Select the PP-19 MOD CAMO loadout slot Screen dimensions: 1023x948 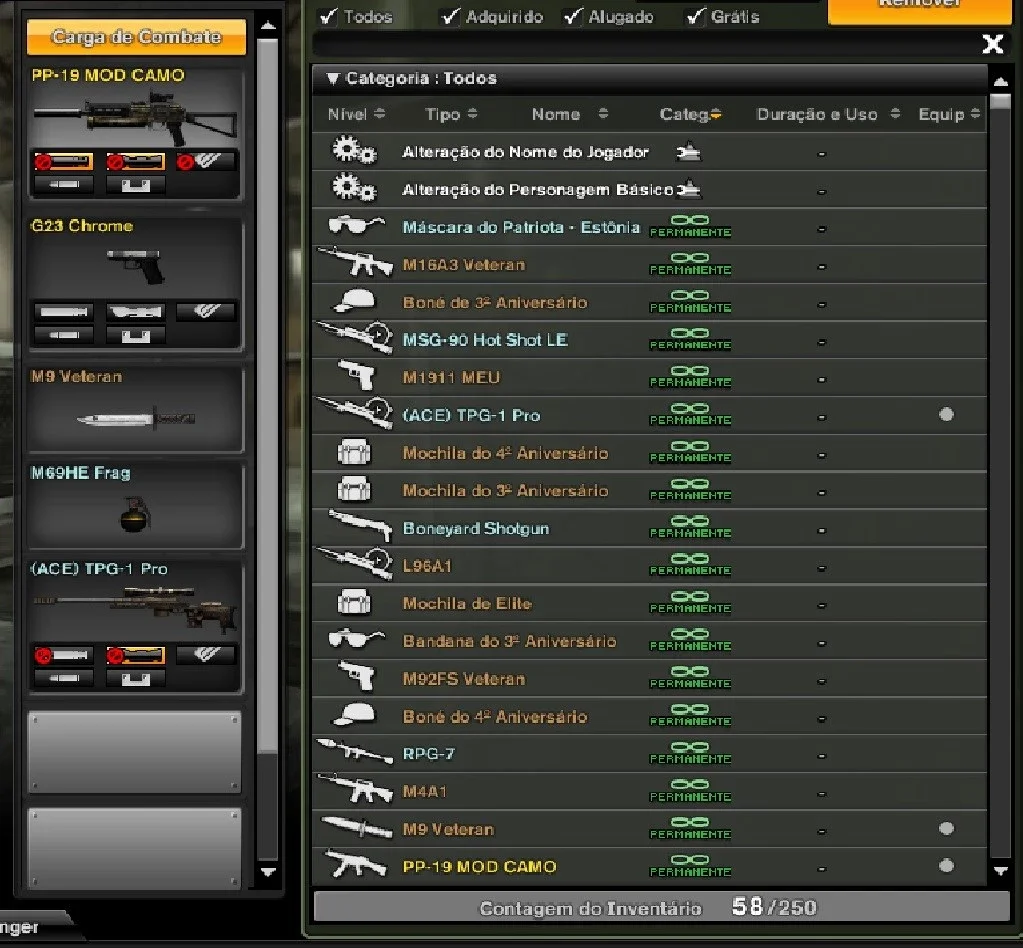pos(135,132)
